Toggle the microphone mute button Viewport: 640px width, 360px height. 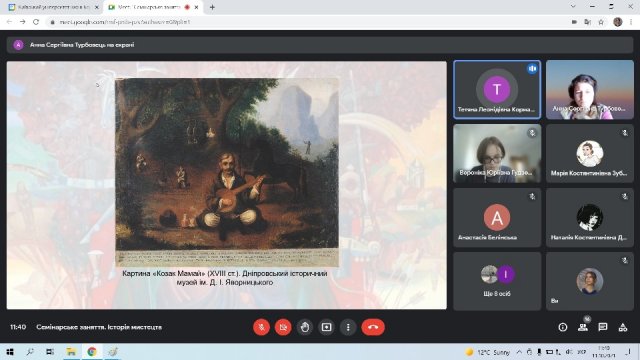pyautogui.click(x=261, y=327)
